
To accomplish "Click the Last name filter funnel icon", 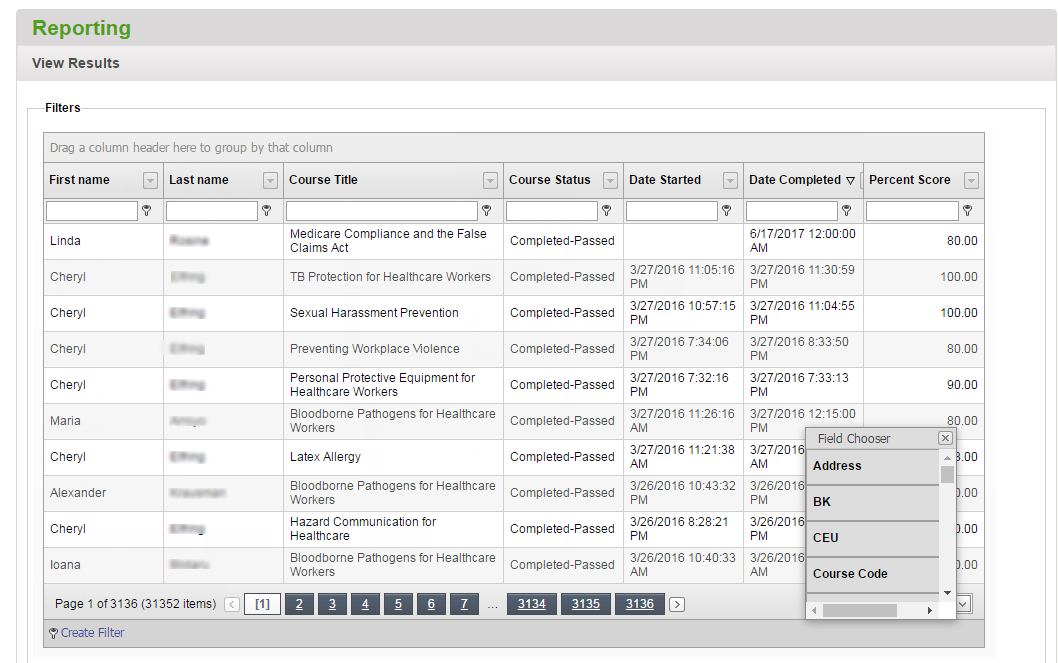I will click(267, 211).
